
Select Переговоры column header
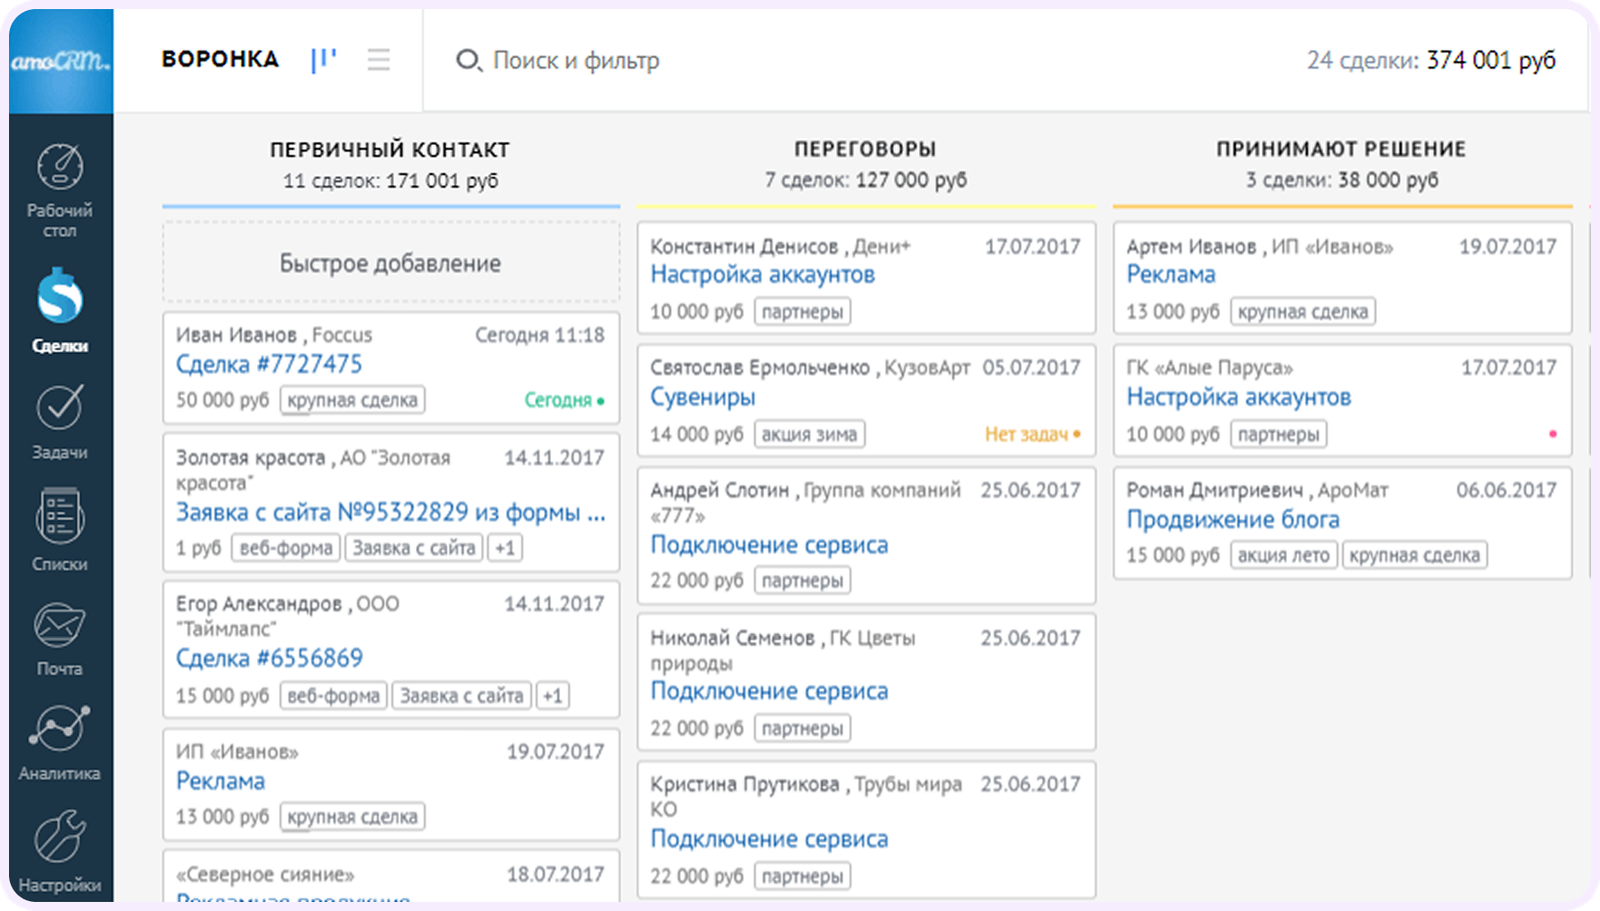tap(866, 149)
